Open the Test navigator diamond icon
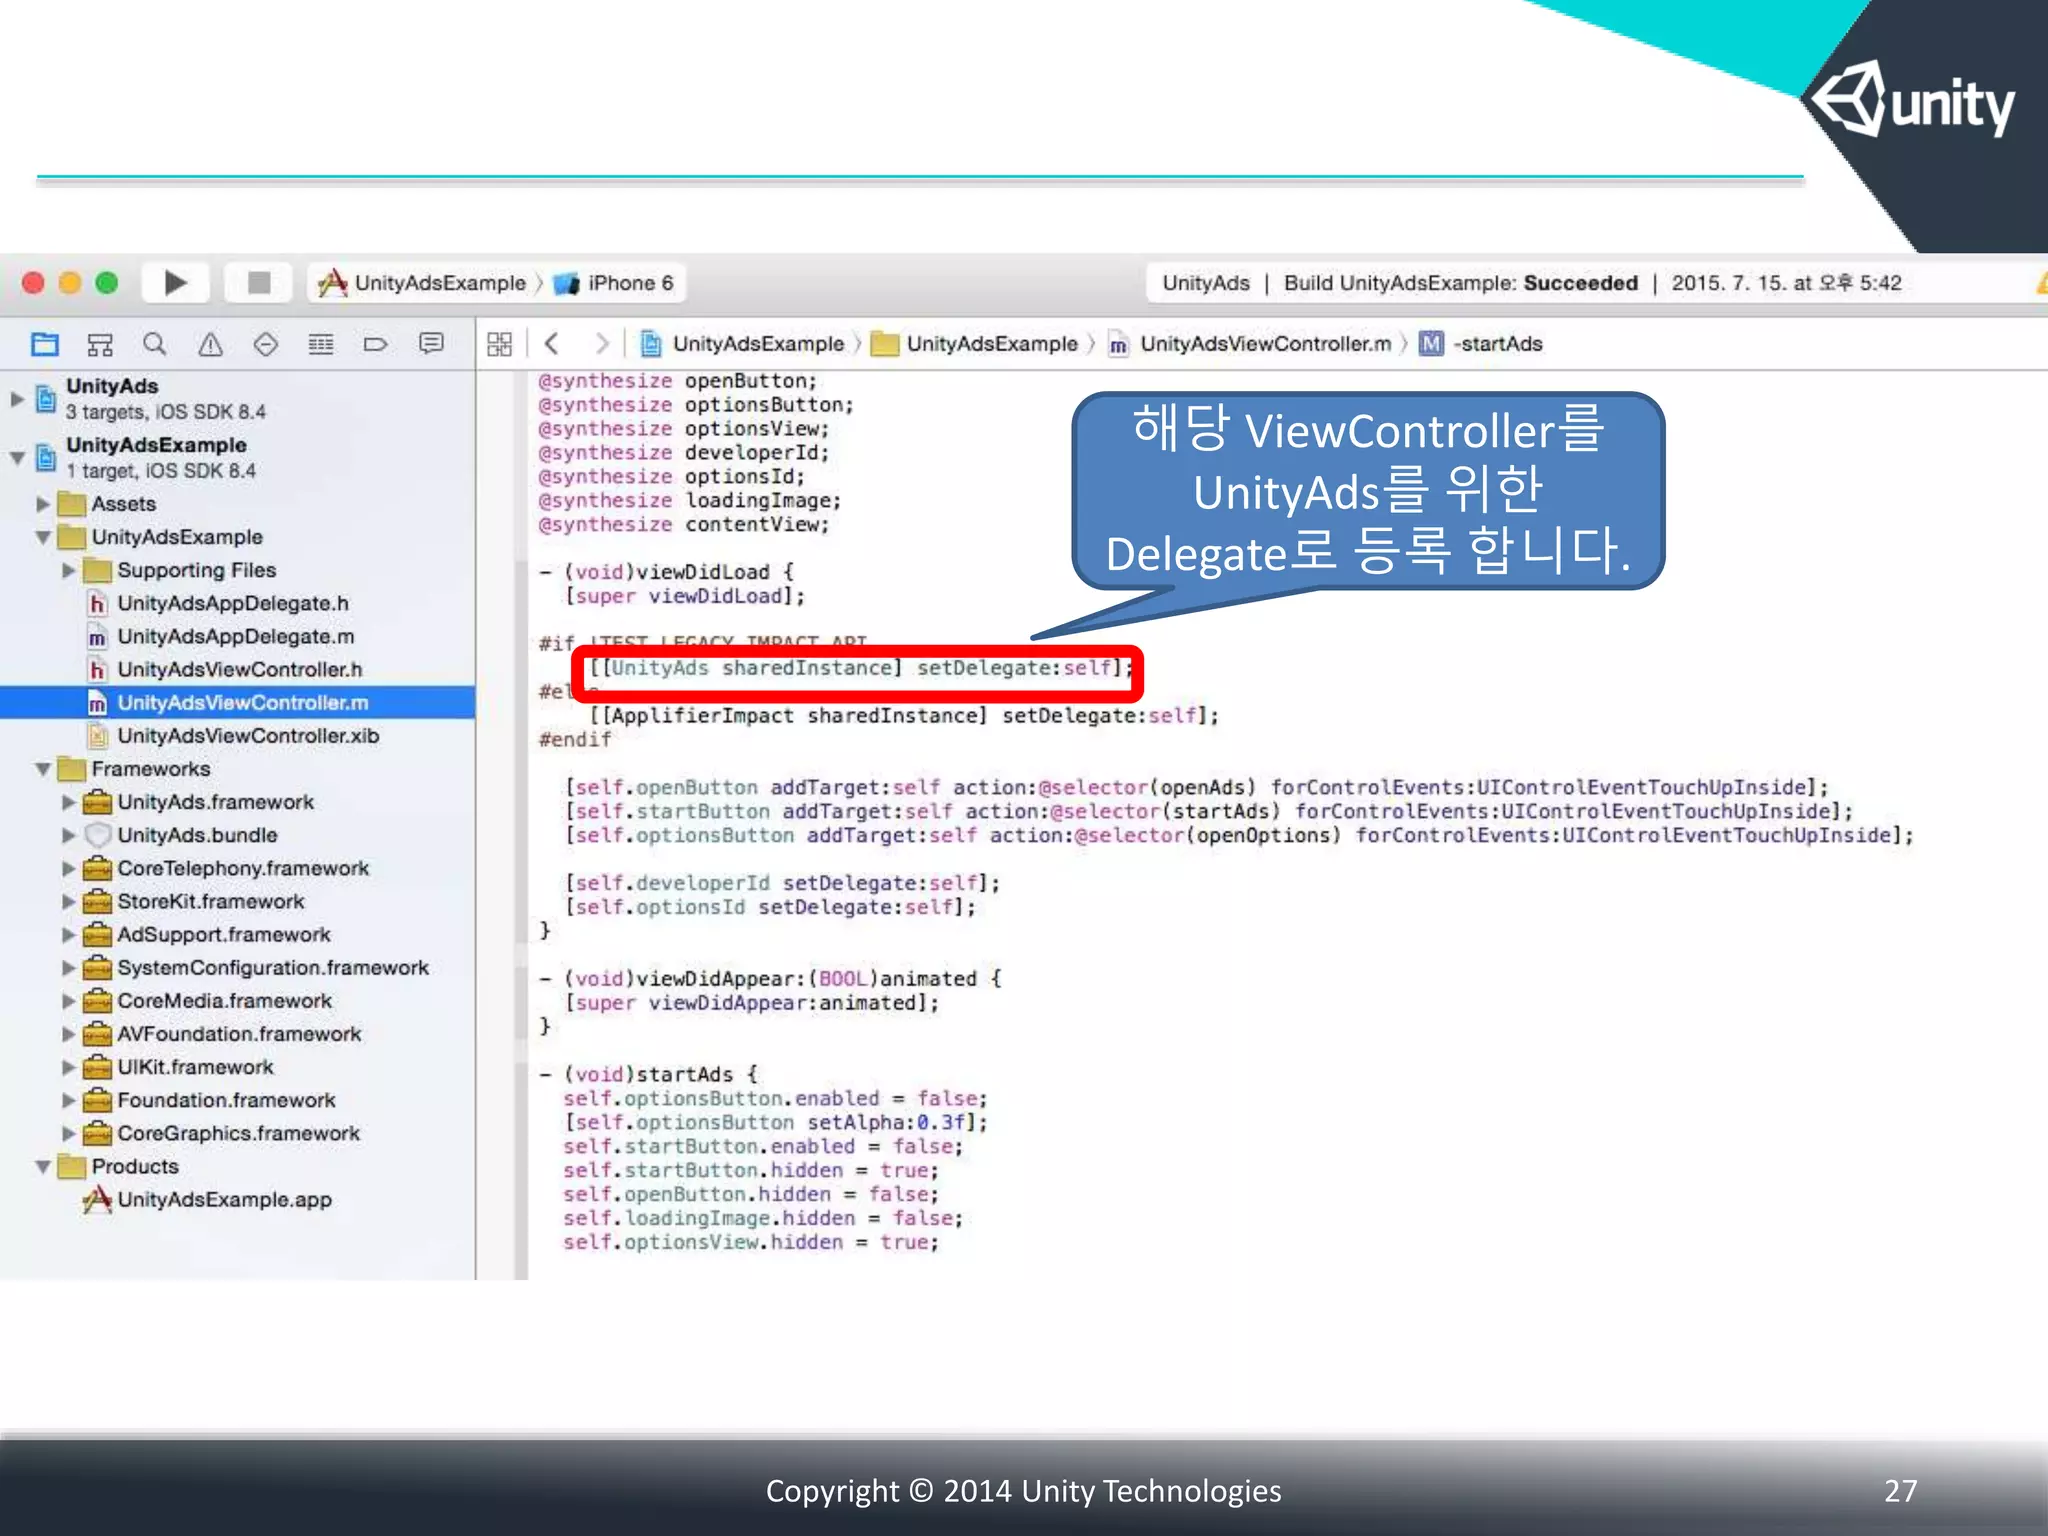The height and width of the screenshot is (1536, 2048). pos(265,344)
